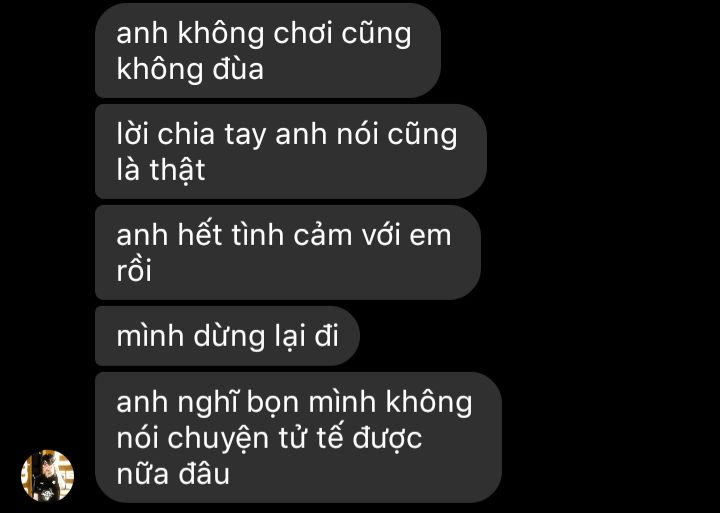Click 'nữa đâu' on the last message line
This screenshot has height=513, width=720.
(x=173, y=474)
